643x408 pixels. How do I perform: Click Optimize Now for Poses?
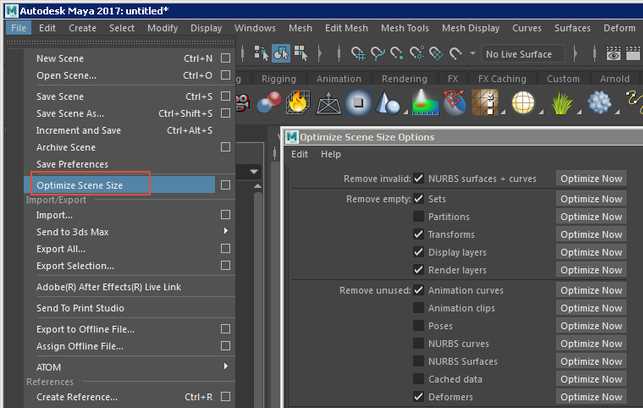pyautogui.click(x=591, y=326)
